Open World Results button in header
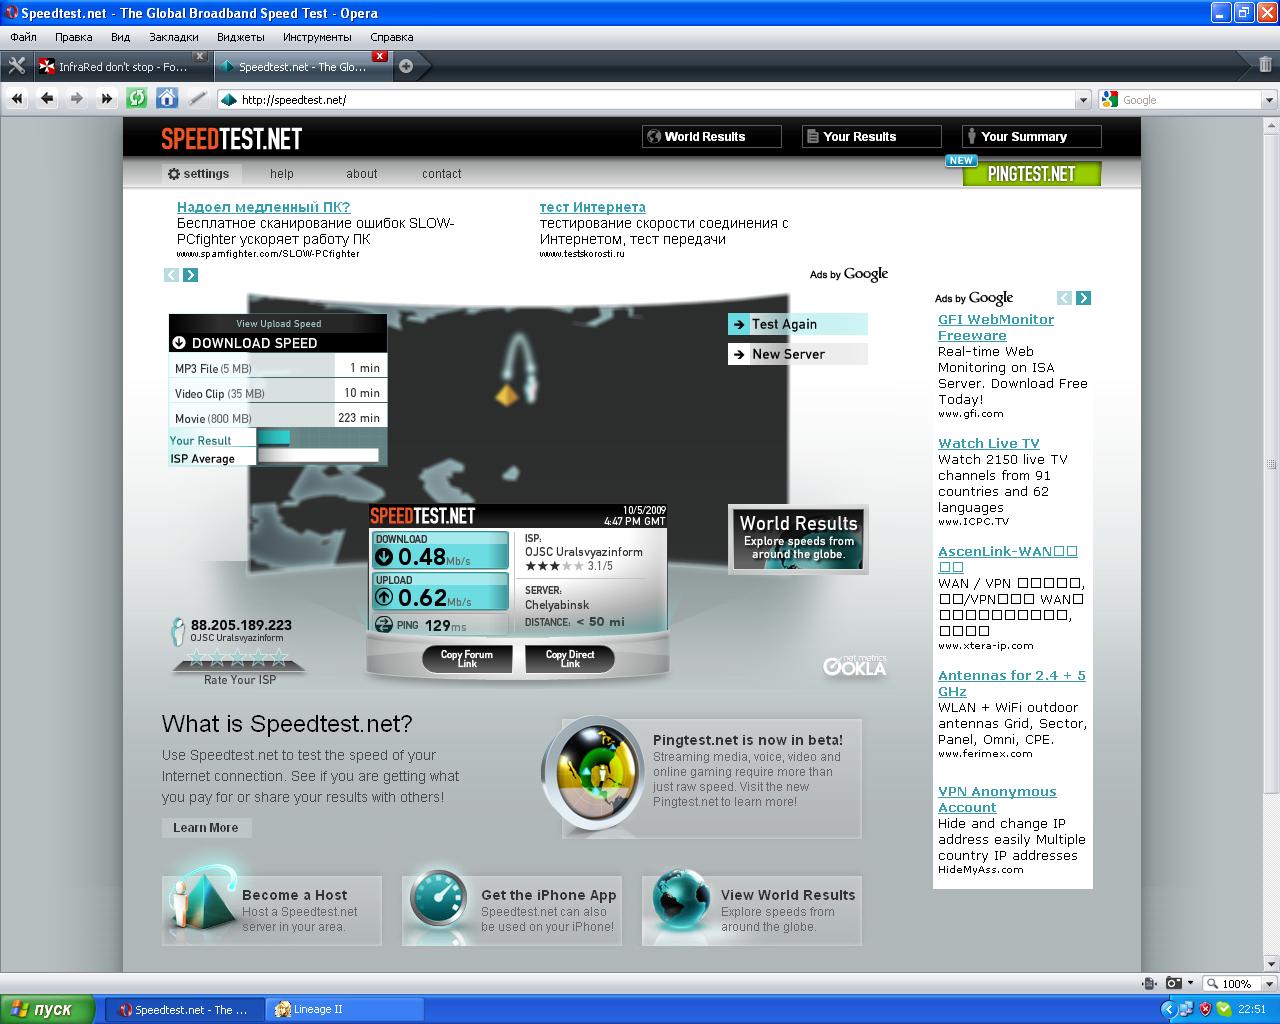The width and height of the screenshot is (1280, 1024). (x=711, y=136)
